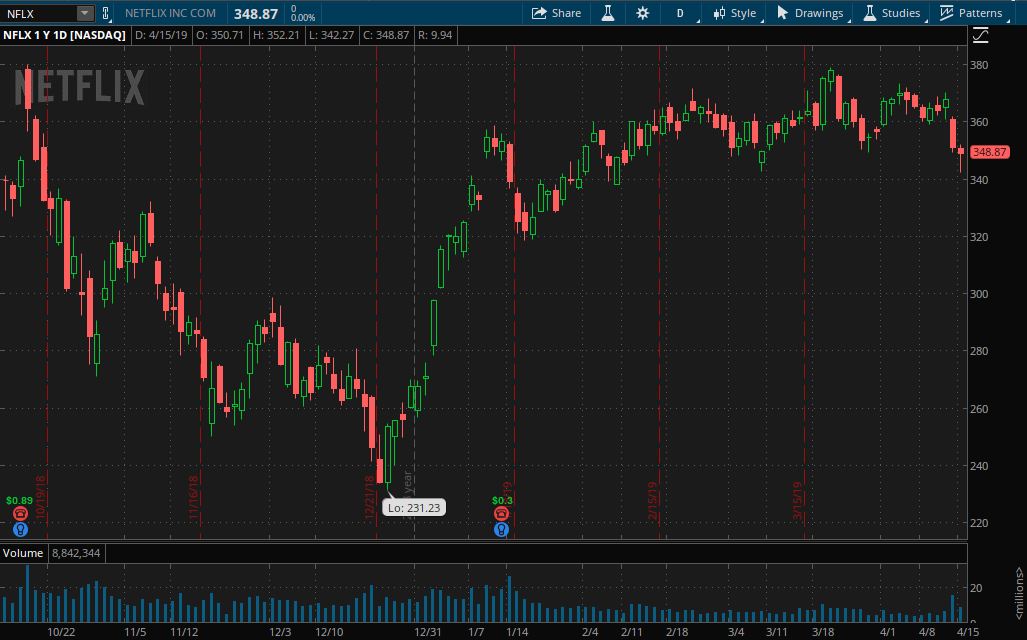1027x640 pixels.
Task: Click red conference call phone icon near $0.89
Action: 20,514
